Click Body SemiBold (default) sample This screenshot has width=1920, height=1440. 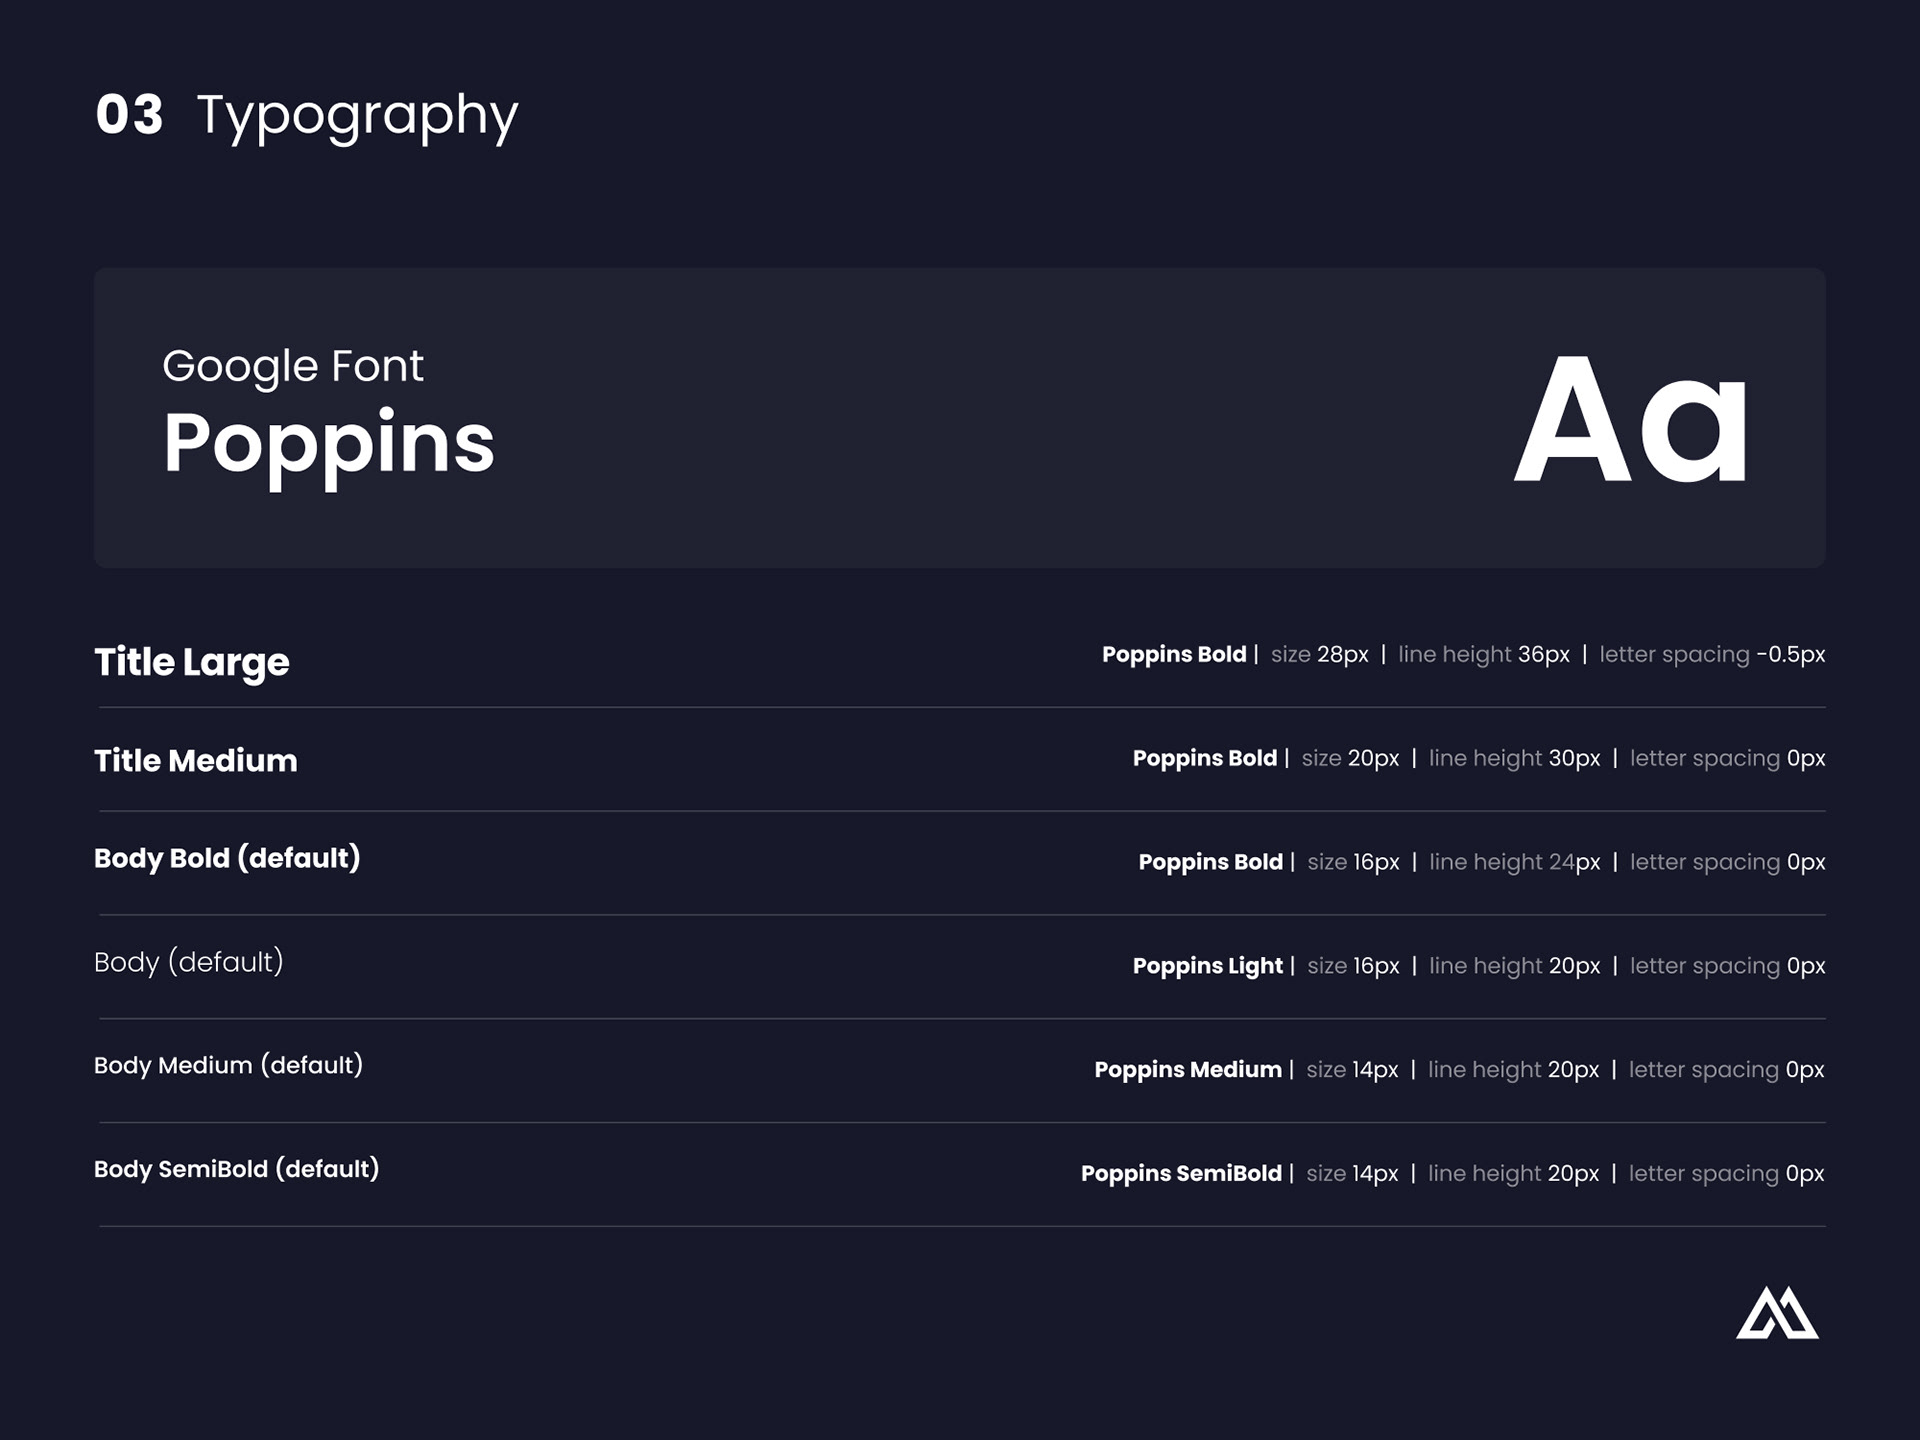click(236, 1169)
